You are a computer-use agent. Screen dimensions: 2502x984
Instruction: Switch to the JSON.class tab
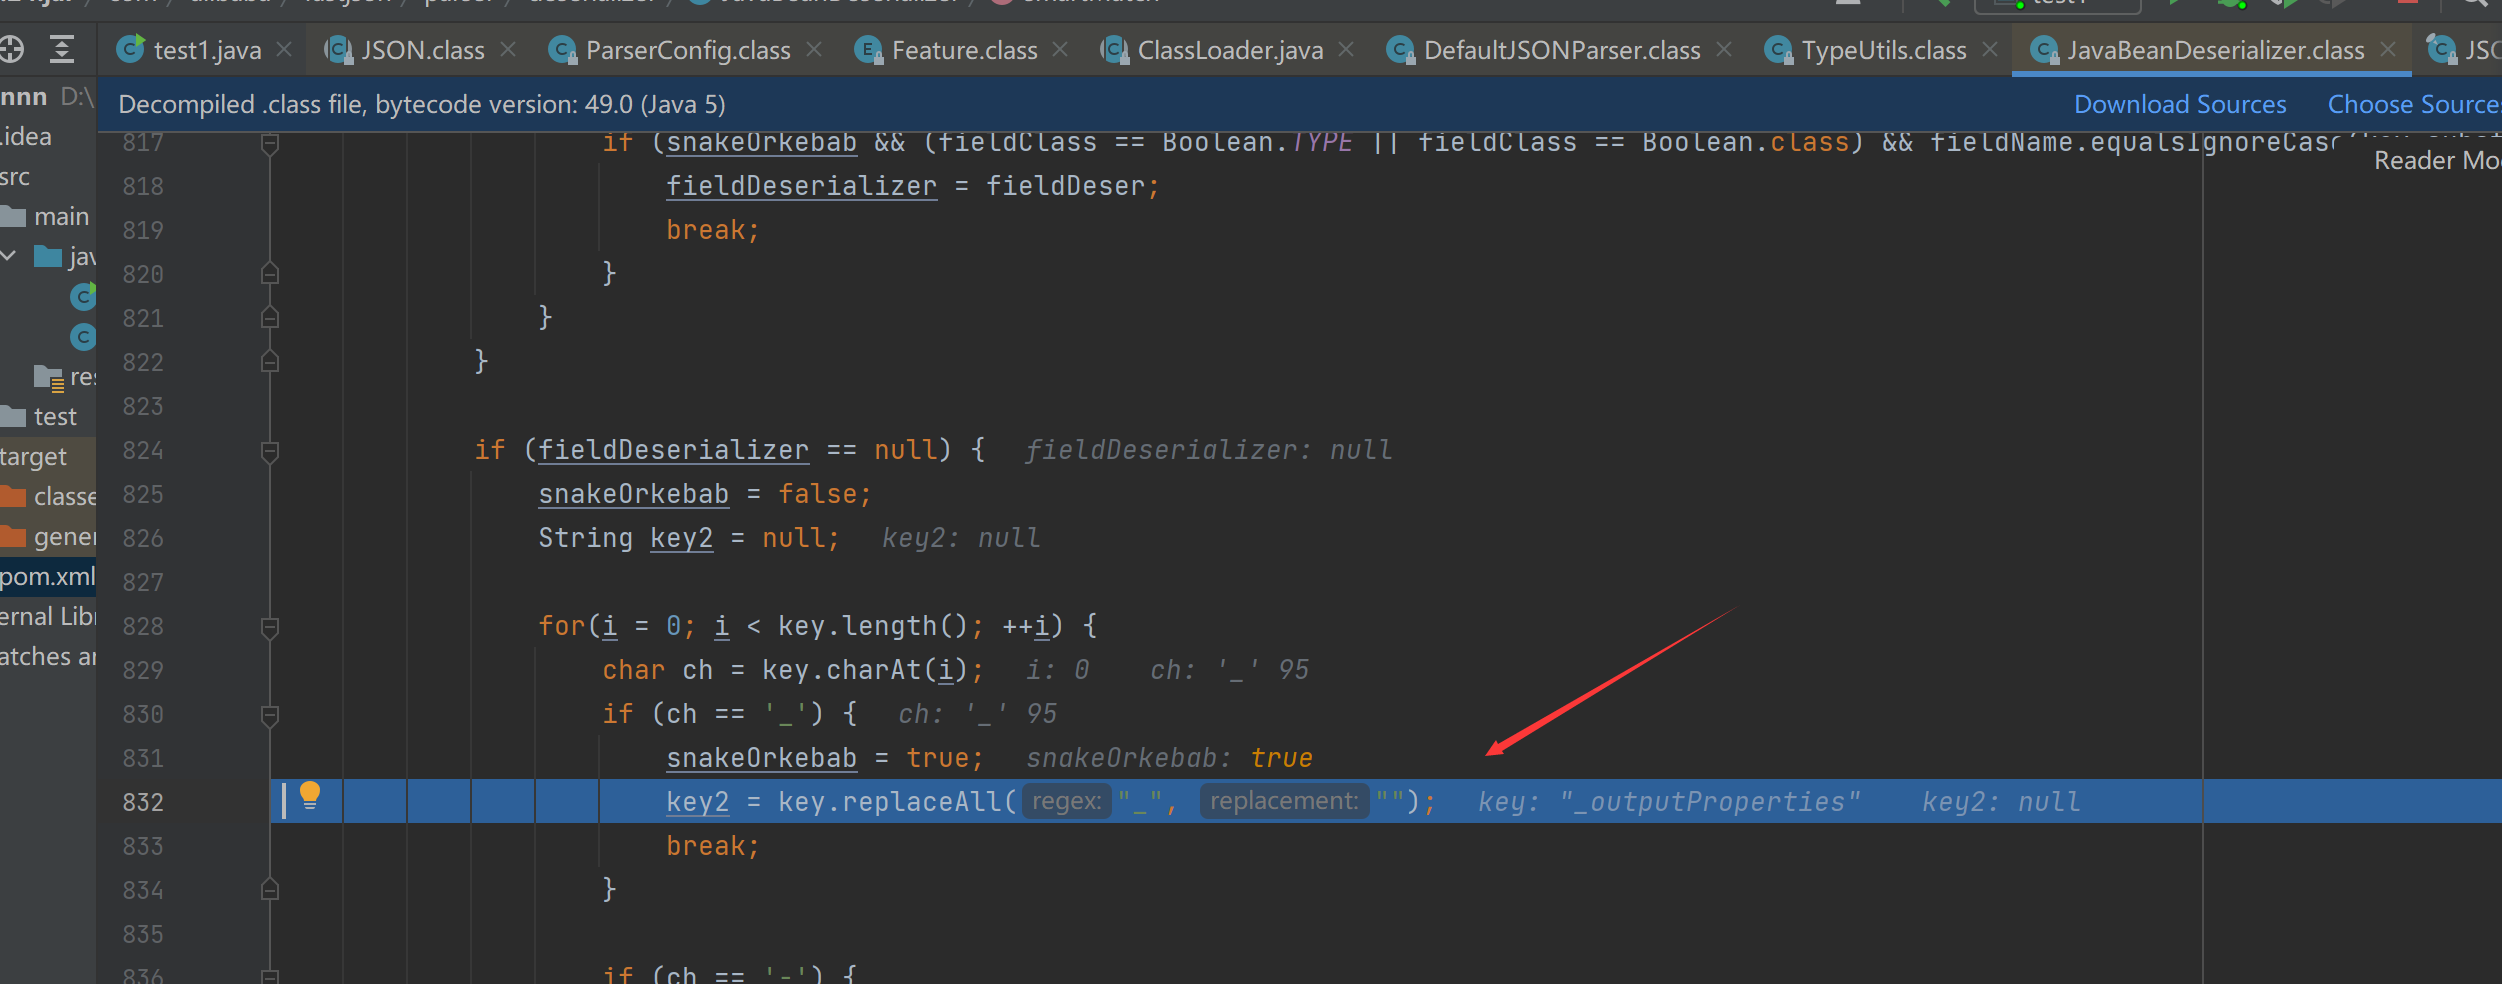click(423, 50)
